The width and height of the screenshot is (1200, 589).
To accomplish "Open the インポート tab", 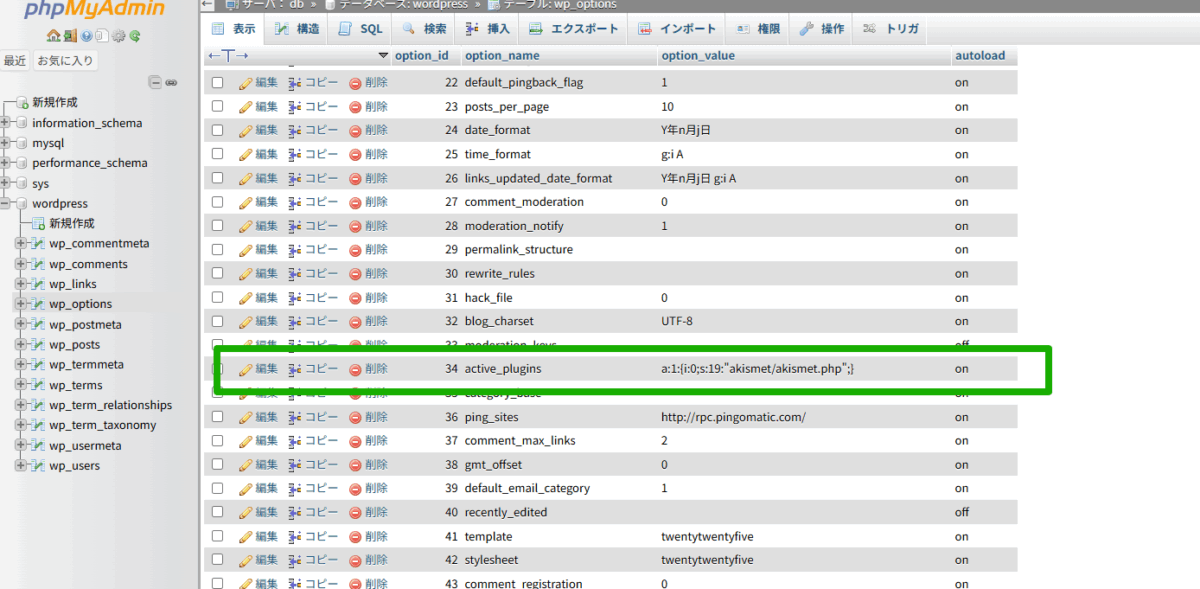I will tap(677, 29).
